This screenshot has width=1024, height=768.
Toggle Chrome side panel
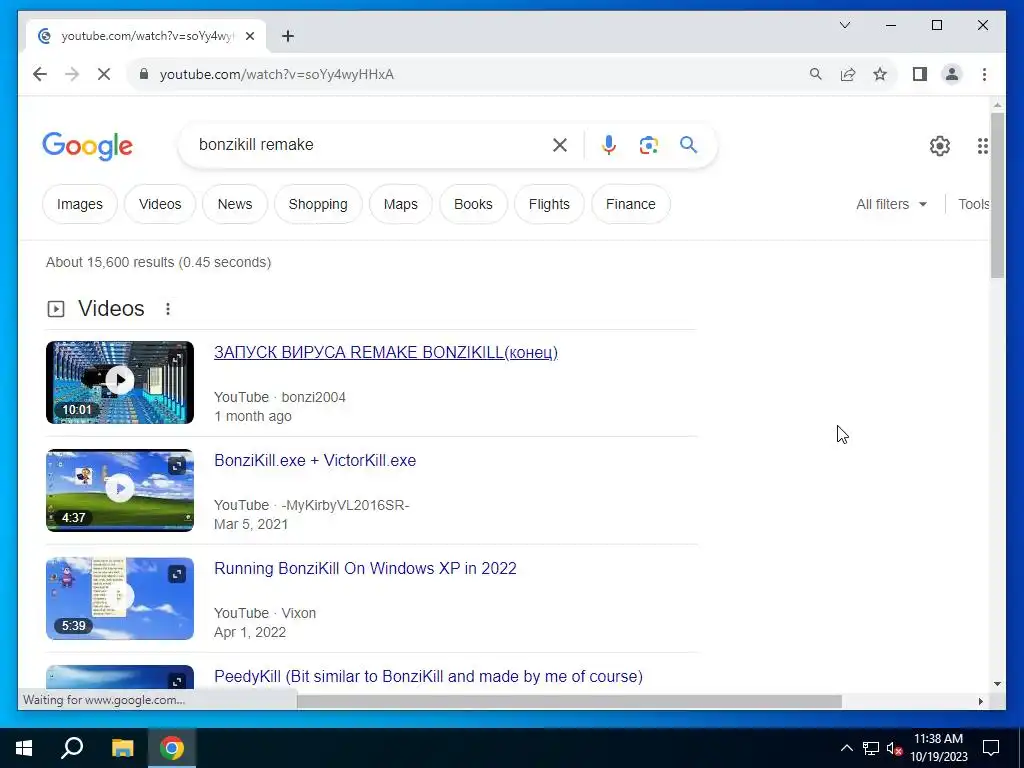pos(920,74)
